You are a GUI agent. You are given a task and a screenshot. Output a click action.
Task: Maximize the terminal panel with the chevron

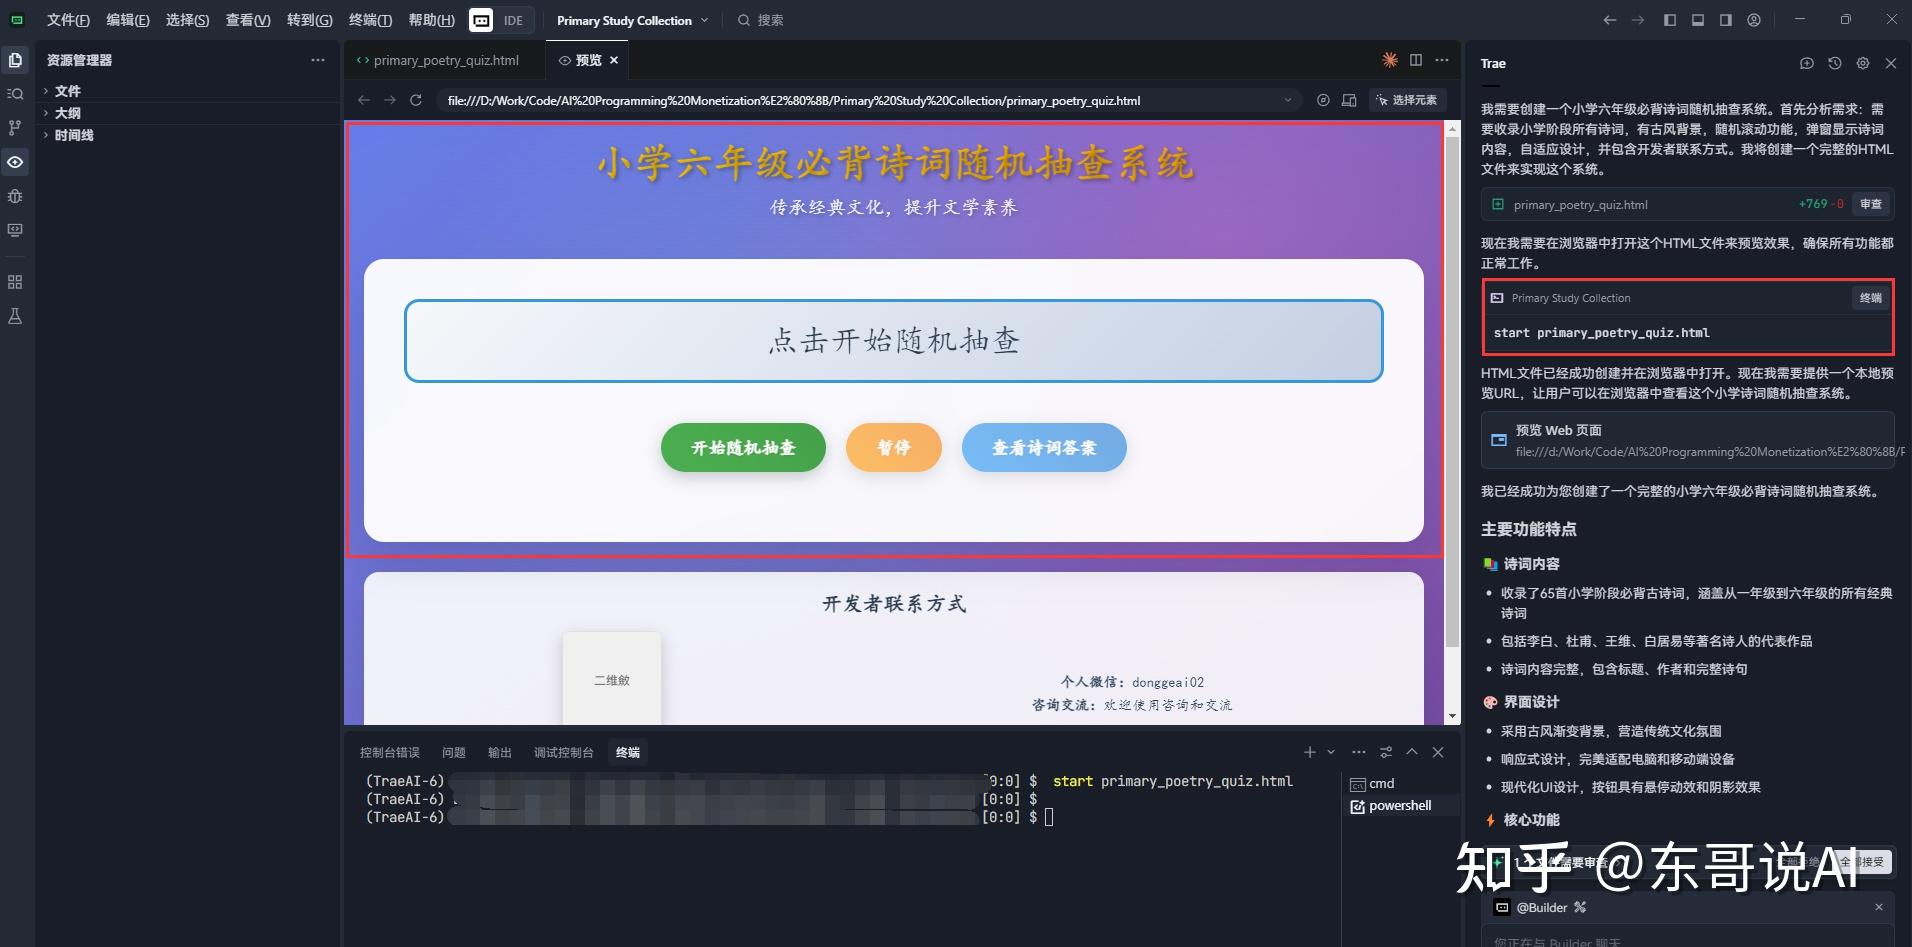(1413, 752)
